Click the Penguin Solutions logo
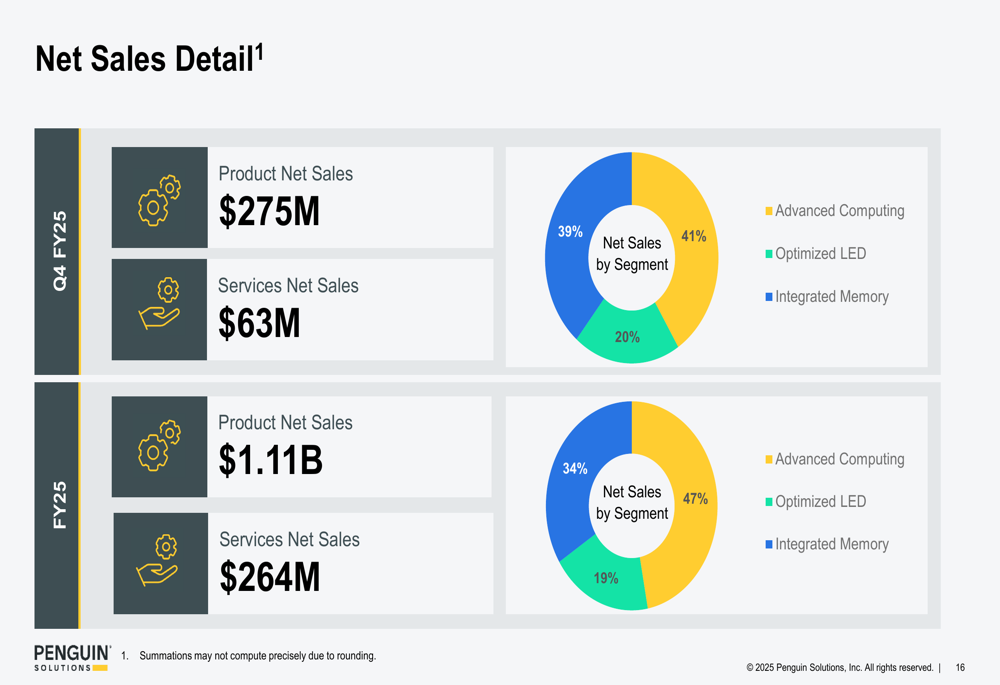 tap(71, 657)
